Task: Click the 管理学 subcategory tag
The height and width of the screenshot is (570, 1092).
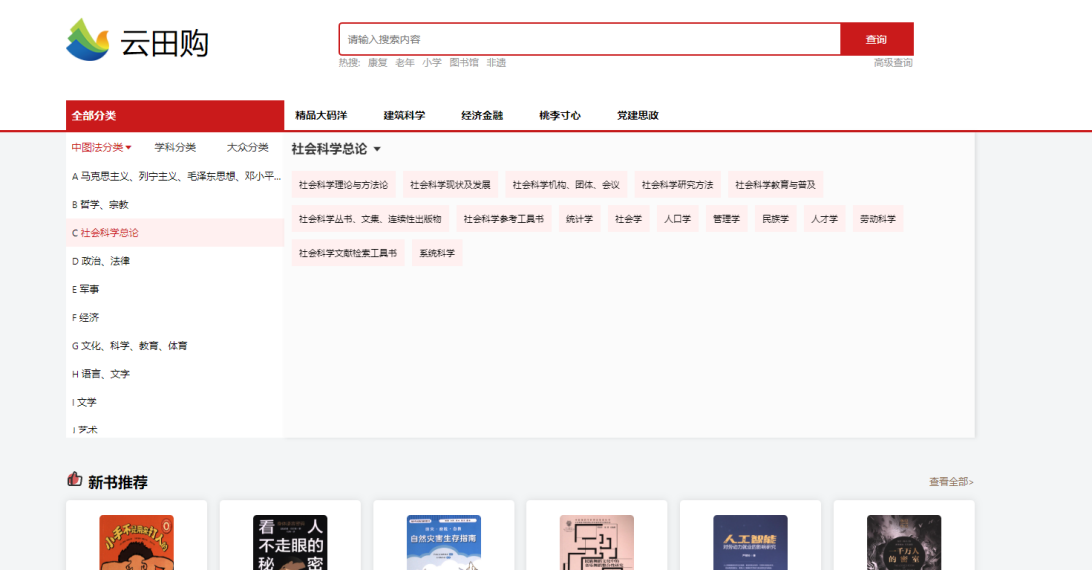Action: coord(726,219)
